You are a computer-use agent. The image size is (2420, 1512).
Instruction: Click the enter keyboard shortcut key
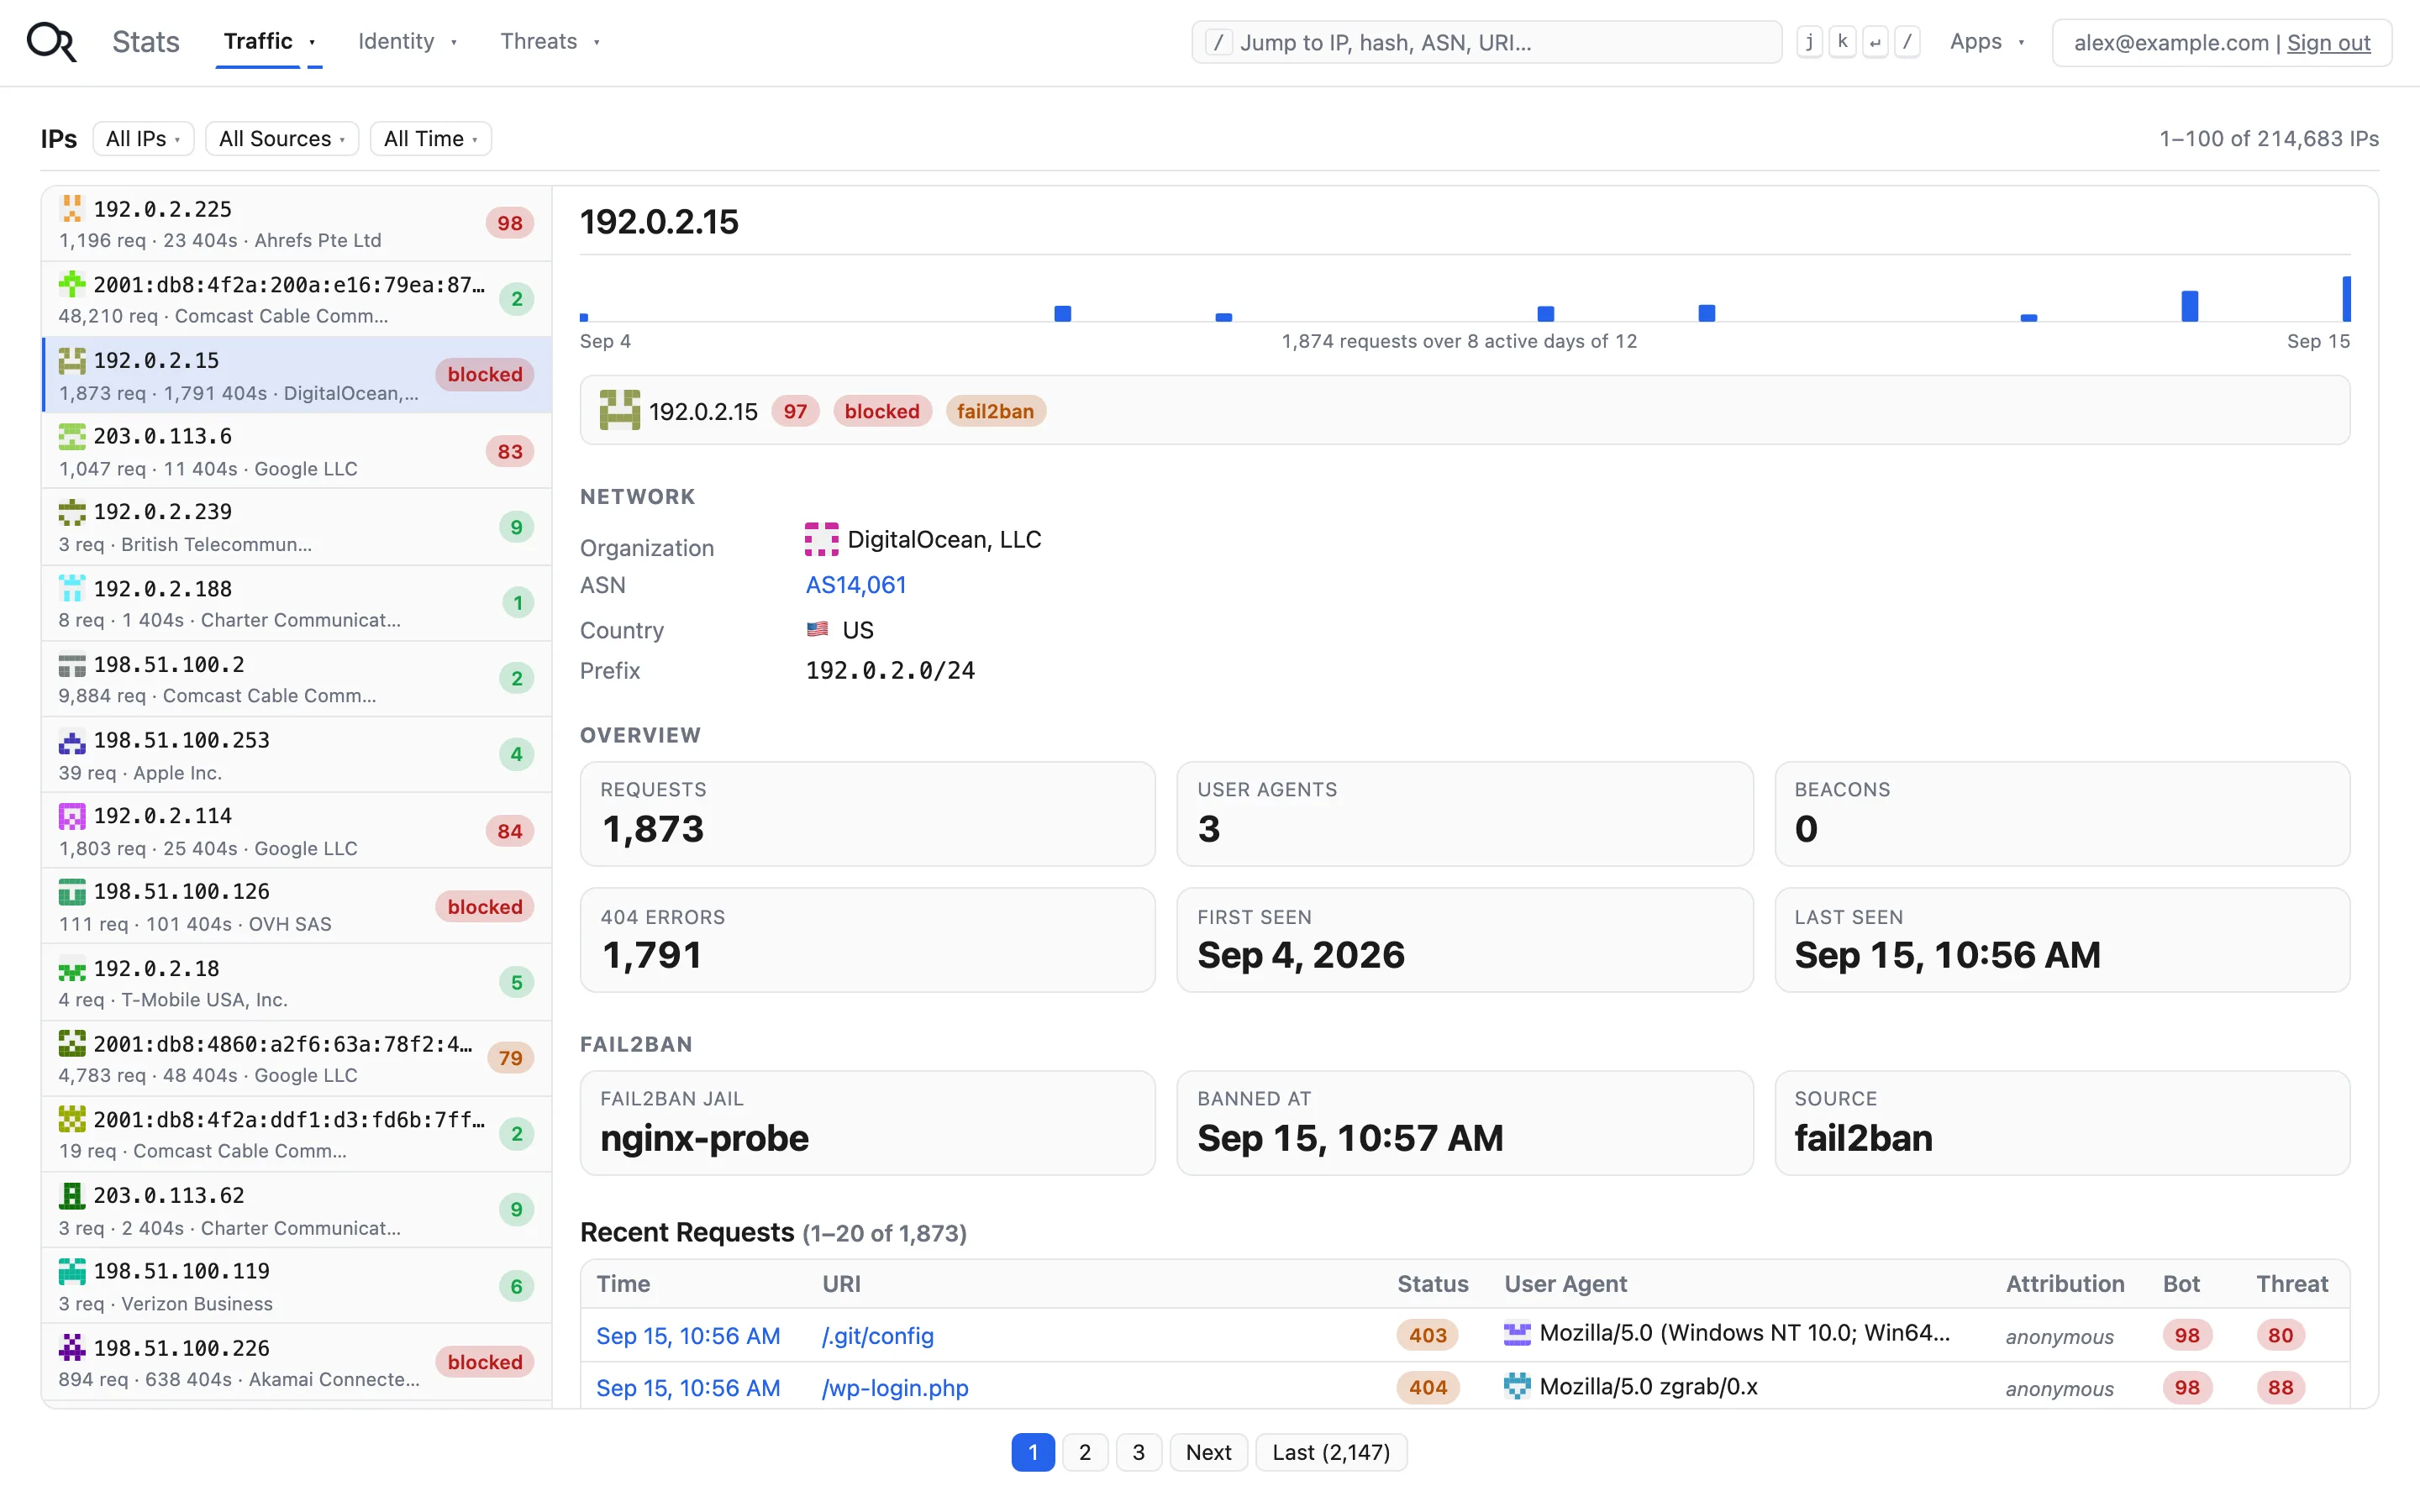(1875, 42)
